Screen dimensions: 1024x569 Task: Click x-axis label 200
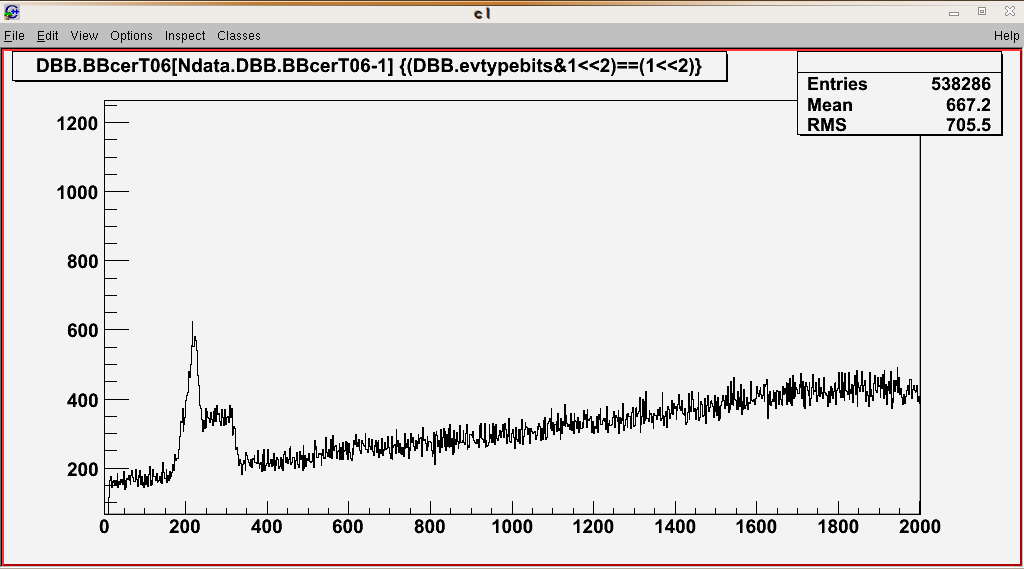(185, 527)
